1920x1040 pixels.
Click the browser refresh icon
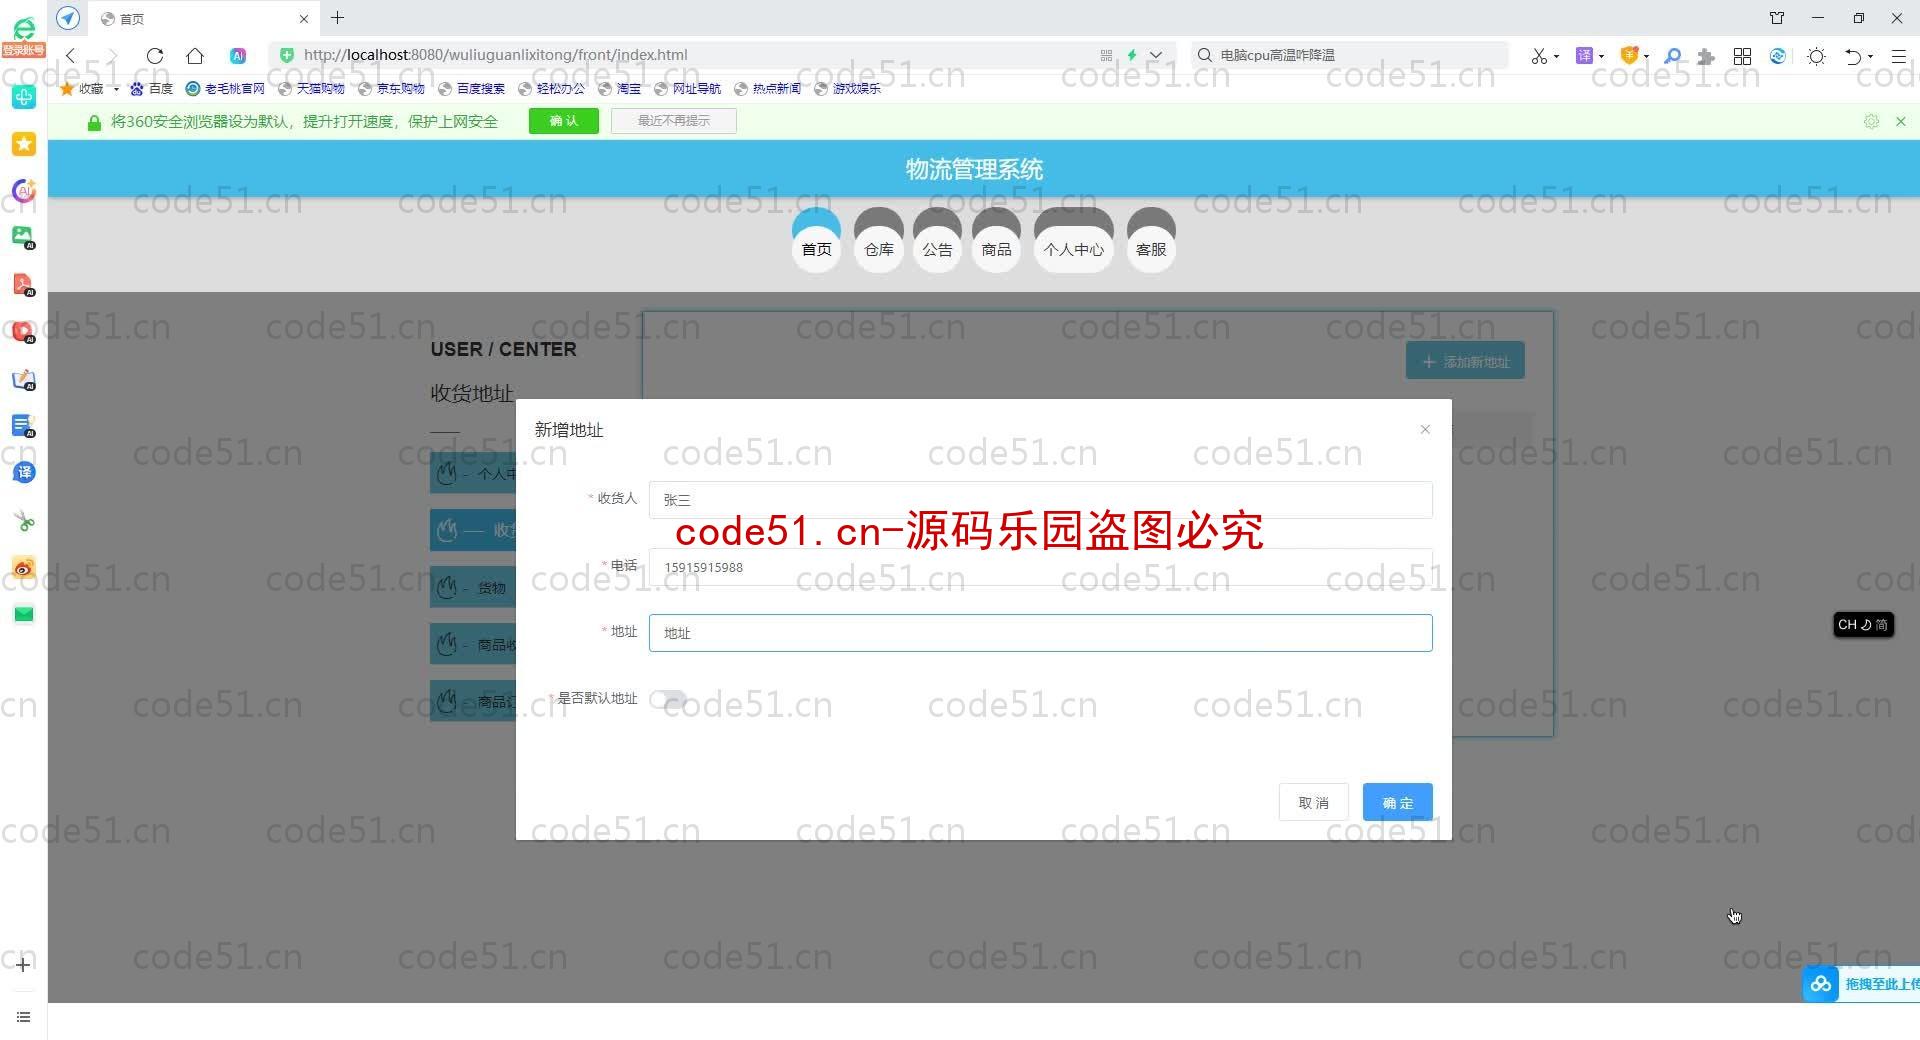(155, 56)
